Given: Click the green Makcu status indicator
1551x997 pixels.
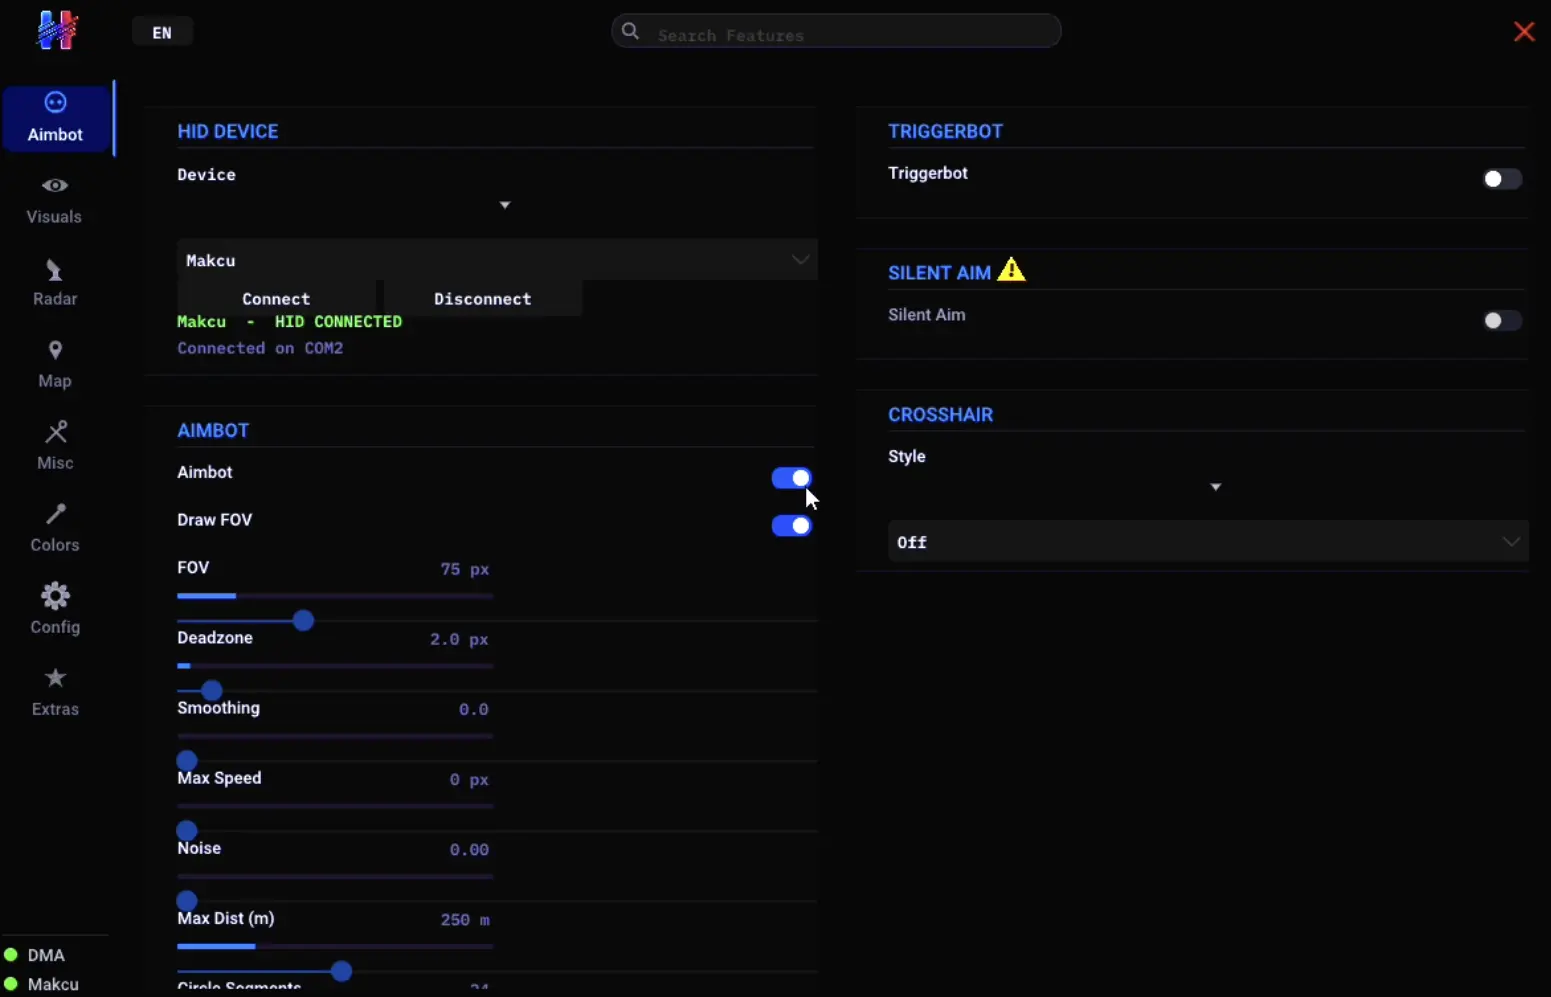Looking at the screenshot, I should pyautogui.click(x=11, y=984).
